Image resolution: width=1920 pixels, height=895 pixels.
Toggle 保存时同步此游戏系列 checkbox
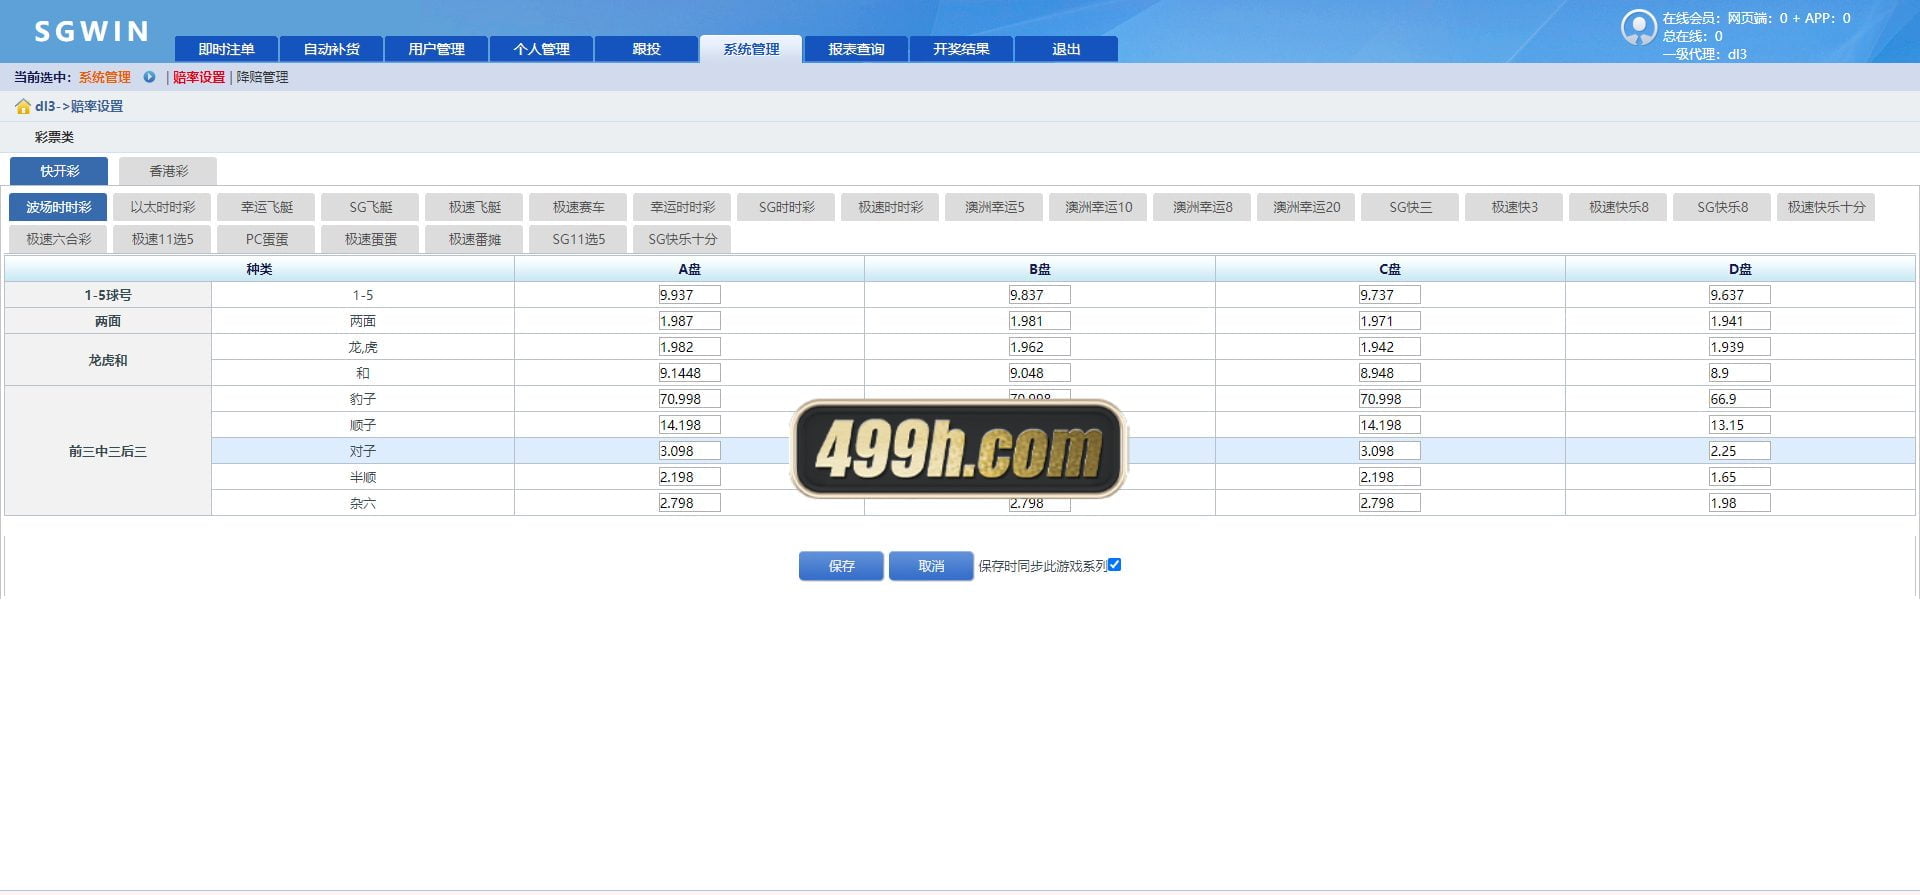(1114, 565)
